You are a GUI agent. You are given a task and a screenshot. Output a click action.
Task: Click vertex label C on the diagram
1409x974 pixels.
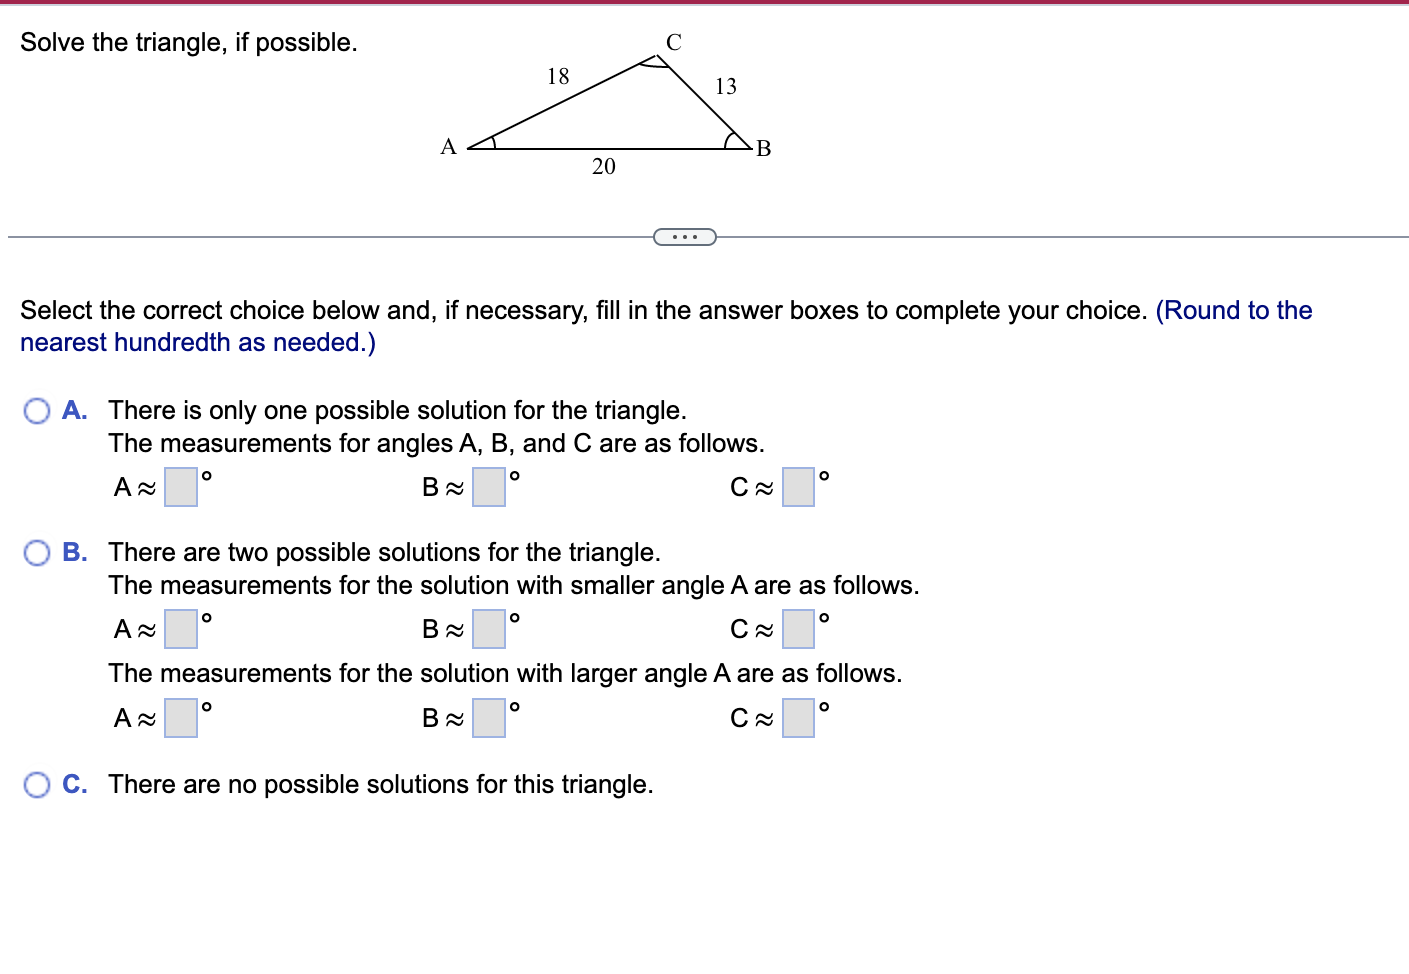pos(672,42)
